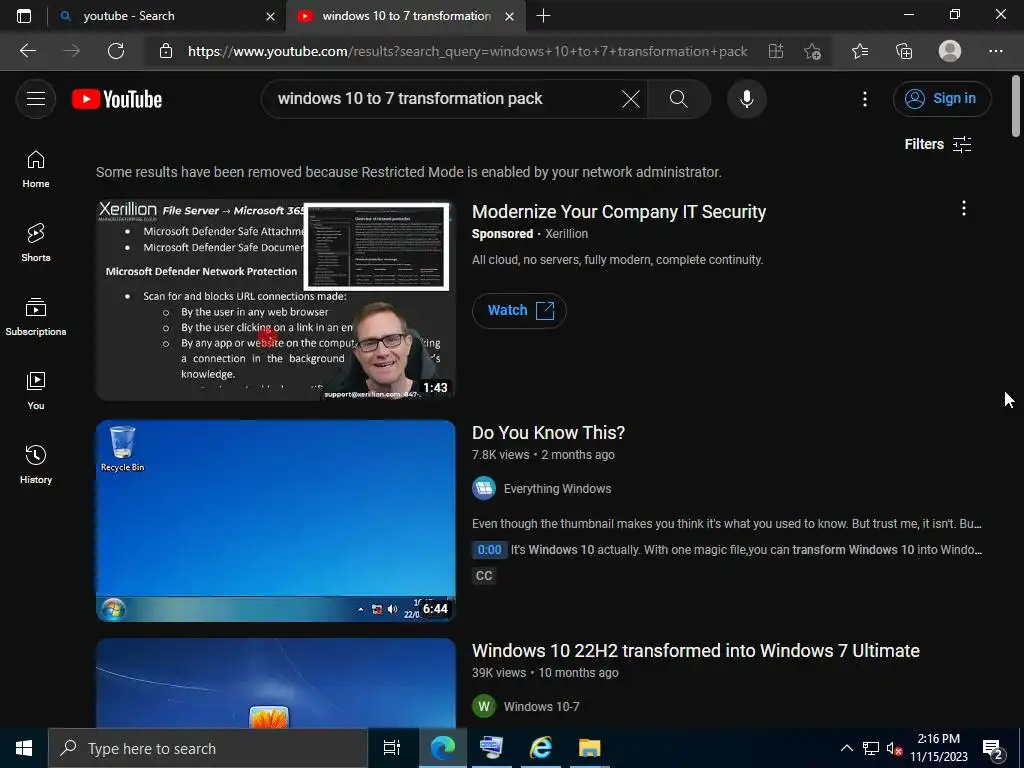
Task: Click the magnifier search button
Action: (x=679, y=99)
